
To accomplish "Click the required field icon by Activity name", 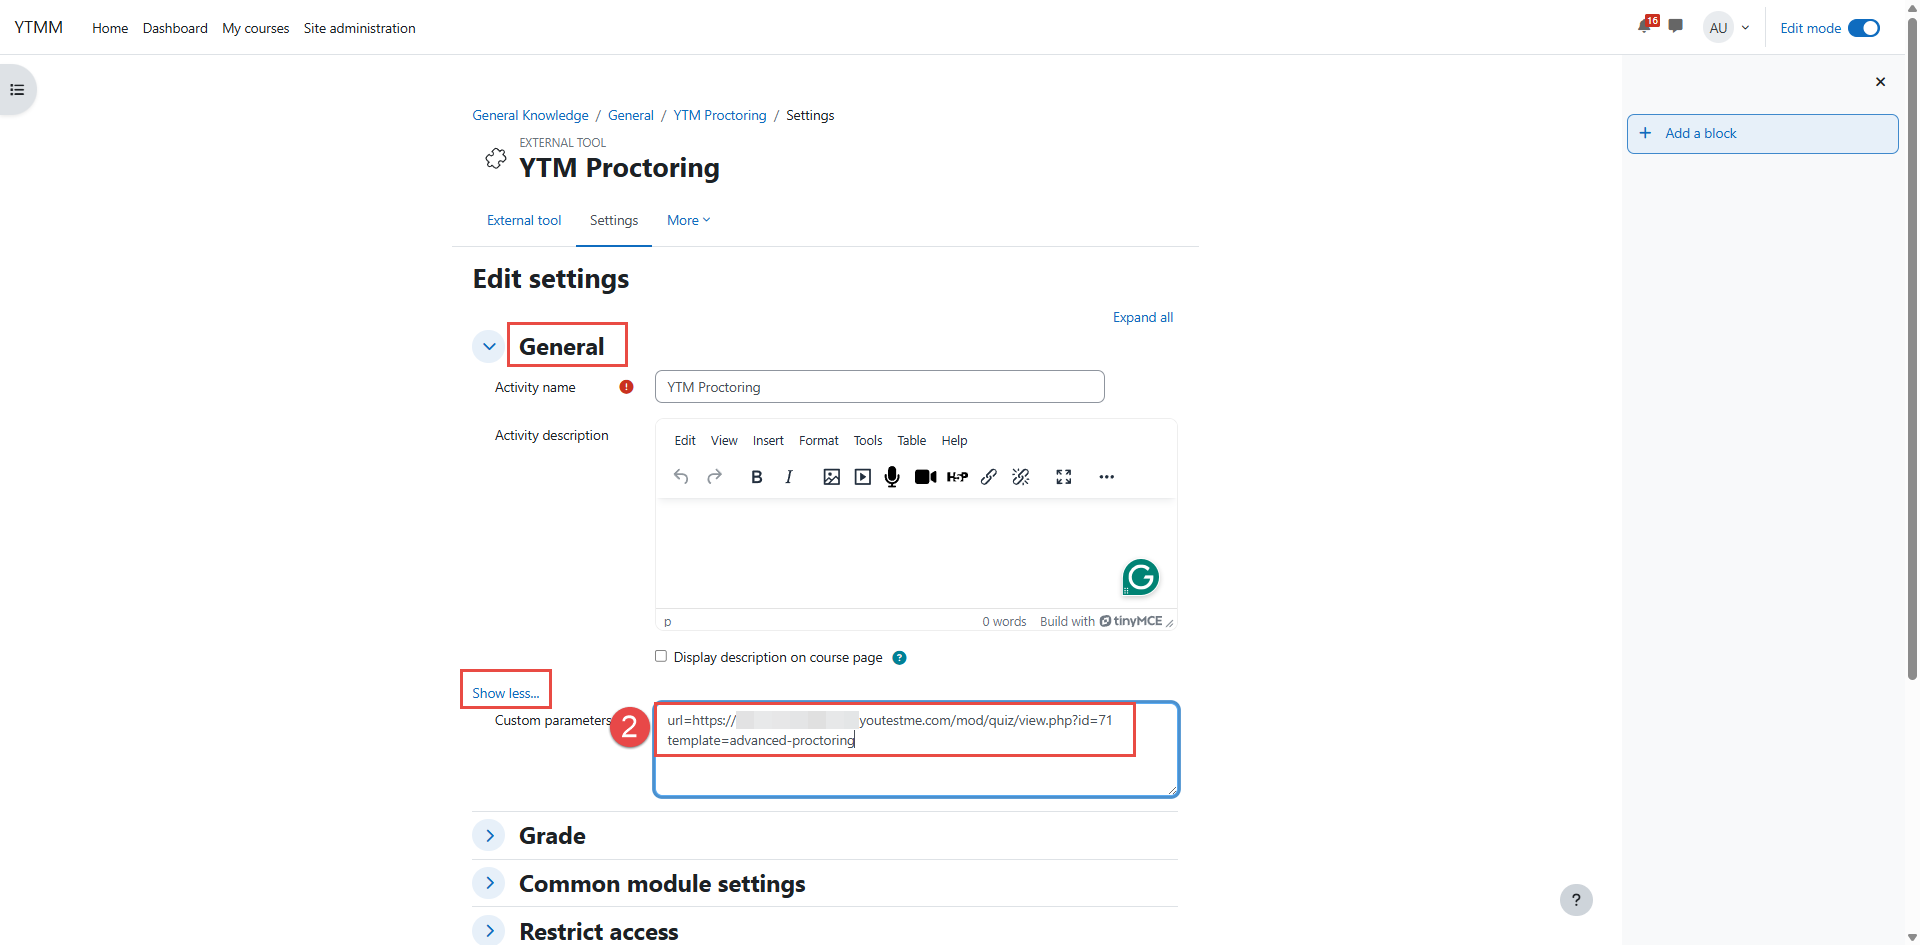I will coord(626,387).
